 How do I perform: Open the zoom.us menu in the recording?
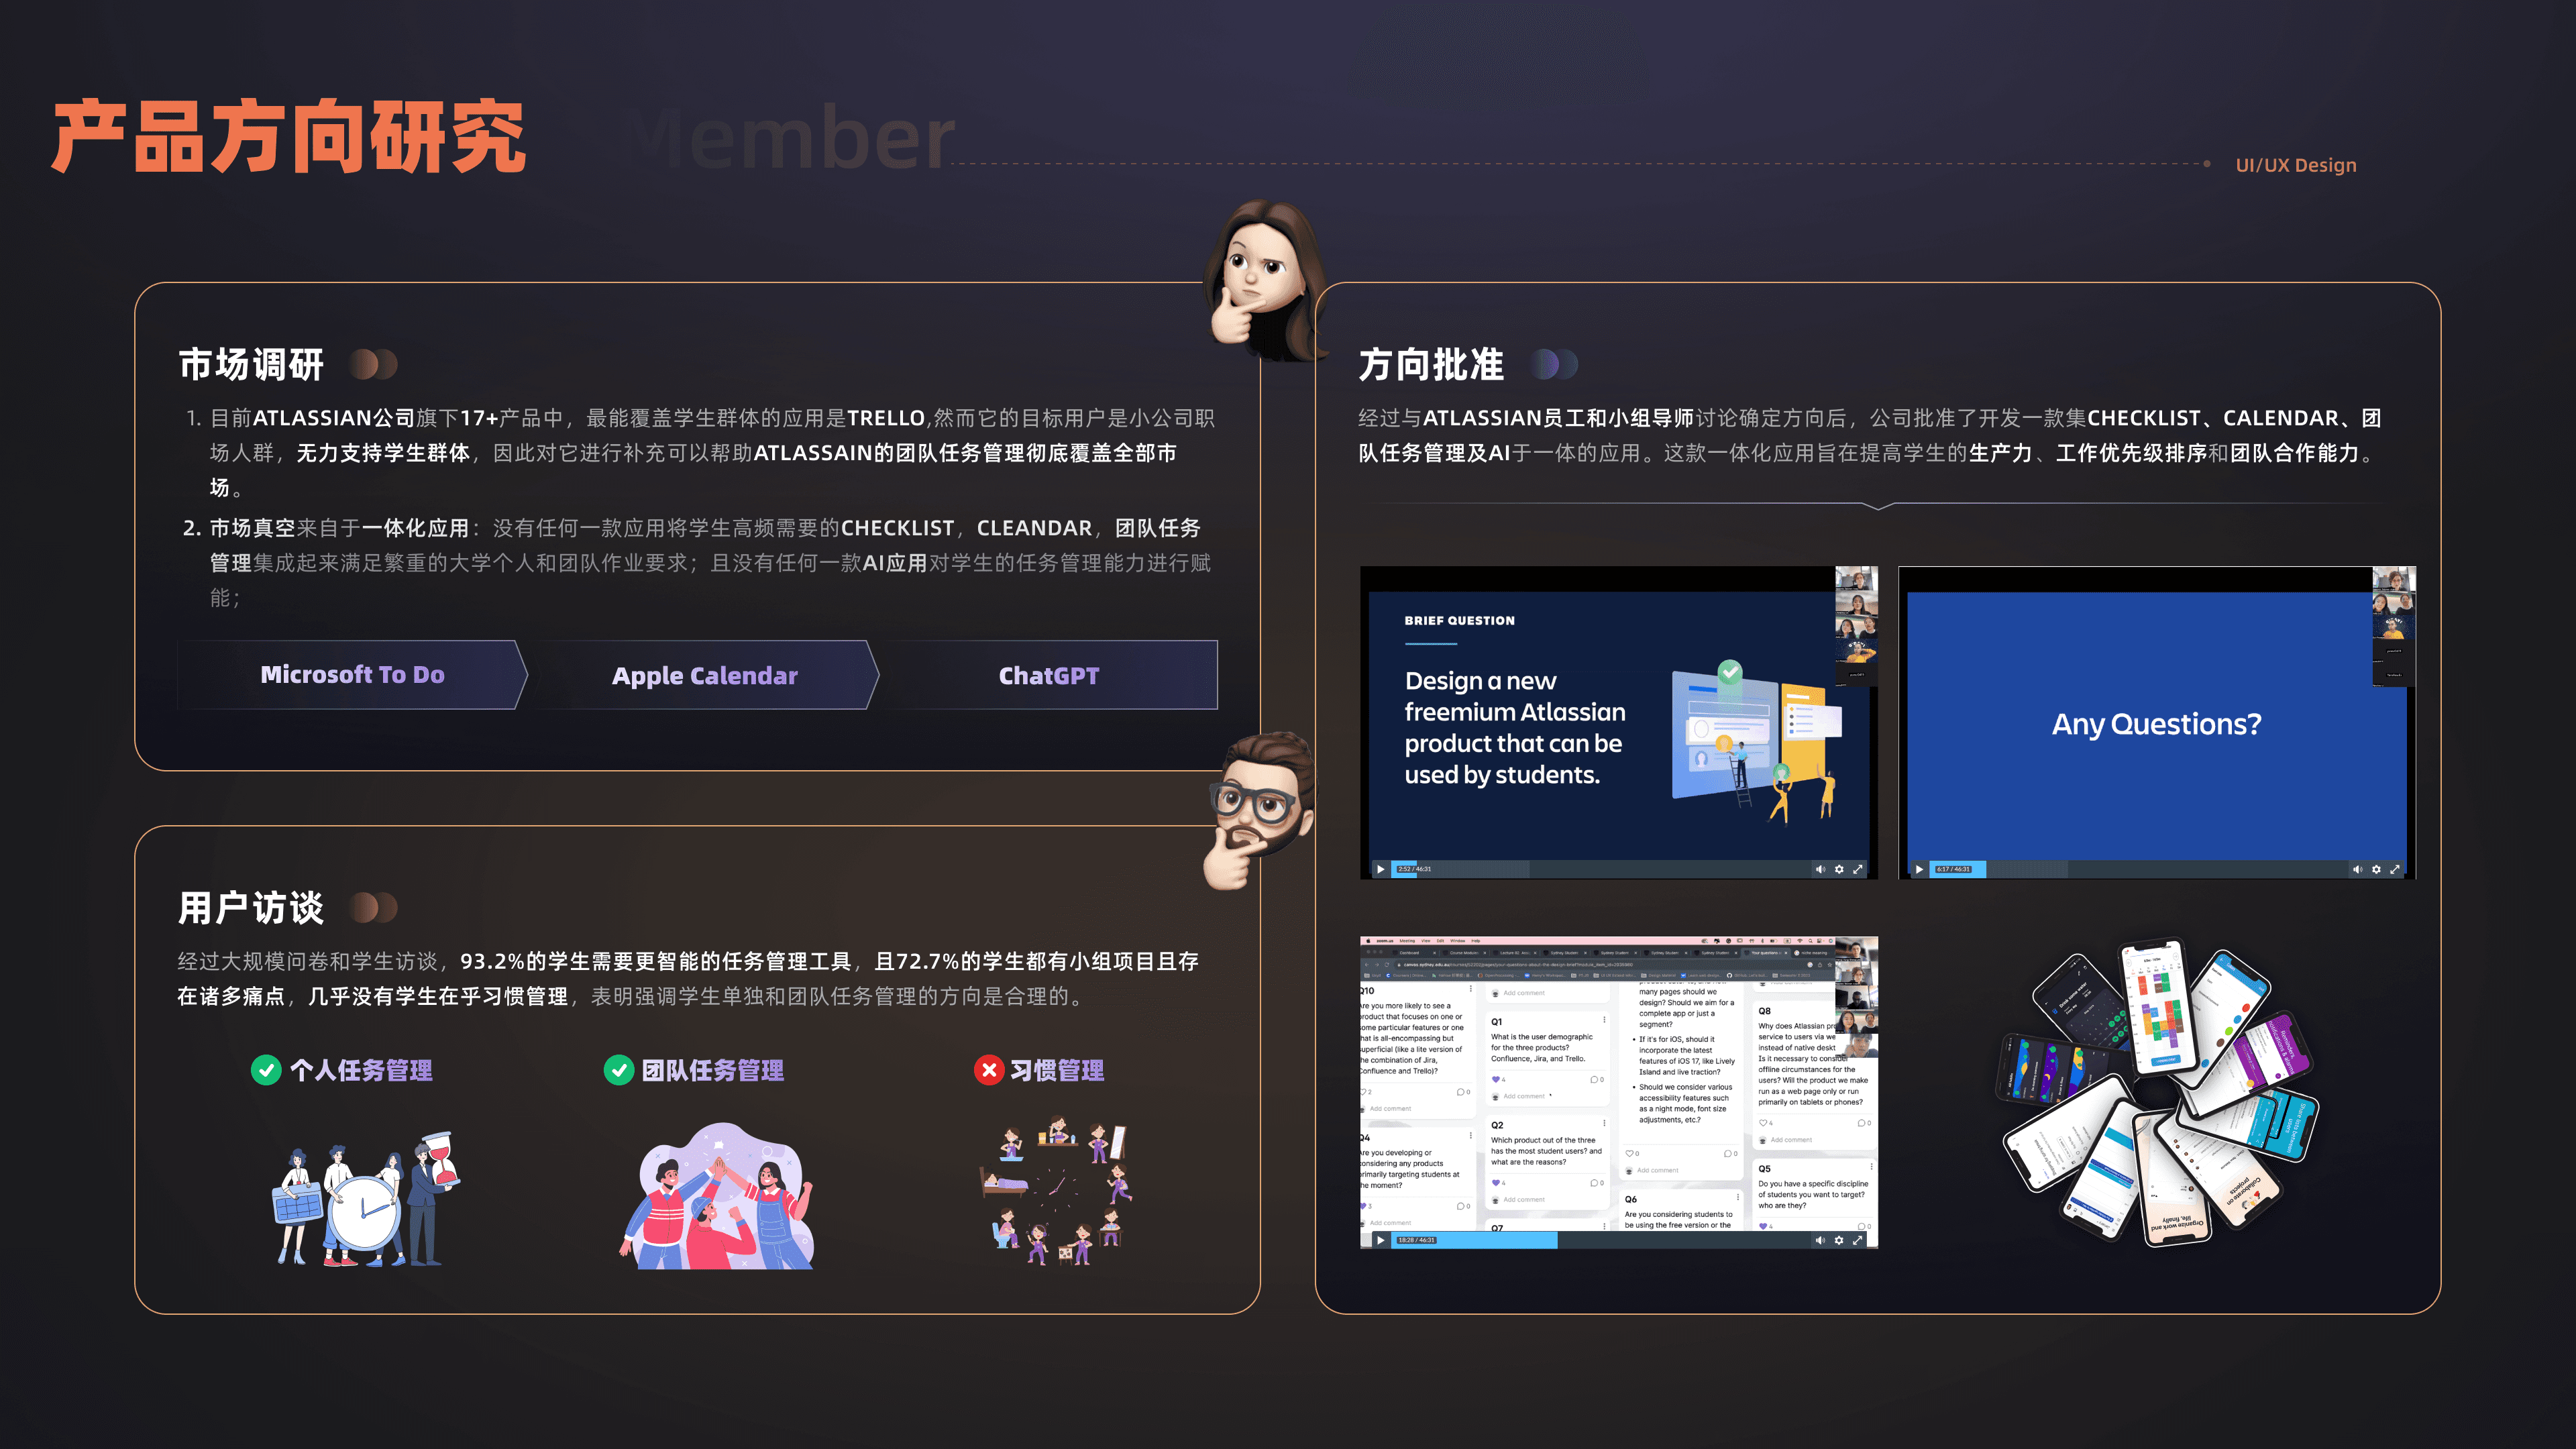click(x=1385, y=941)
